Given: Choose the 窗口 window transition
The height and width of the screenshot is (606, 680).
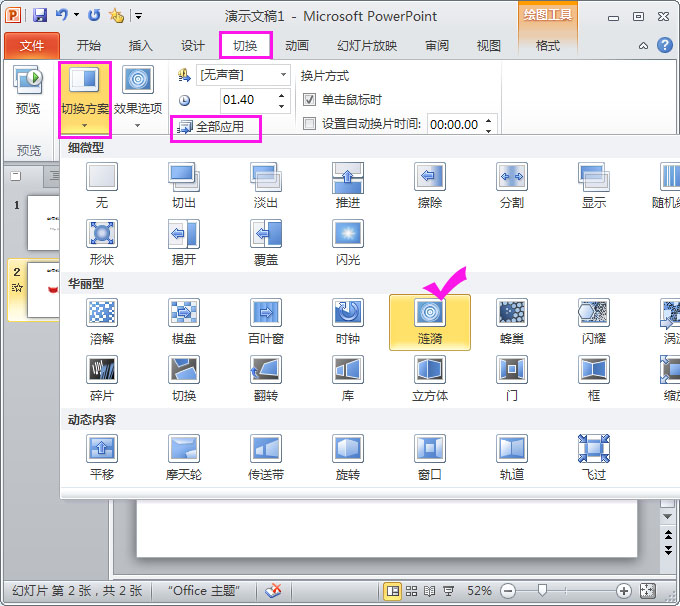Looking at the screenshot, I should (429, 458).
